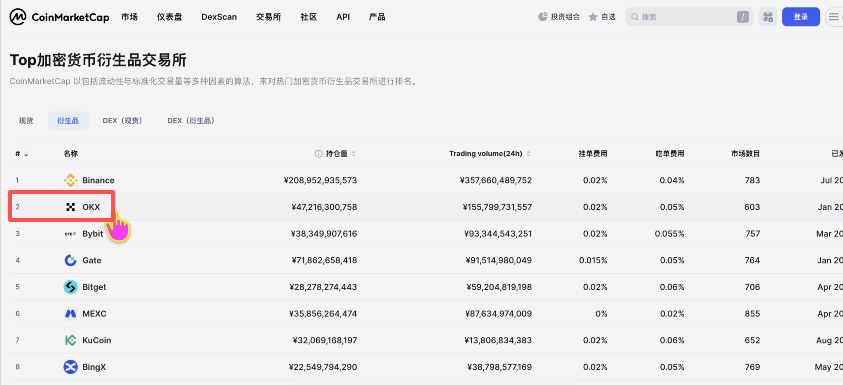
Task: Open the CoinMarketCap home logo
Action: (x=59, y=17)
